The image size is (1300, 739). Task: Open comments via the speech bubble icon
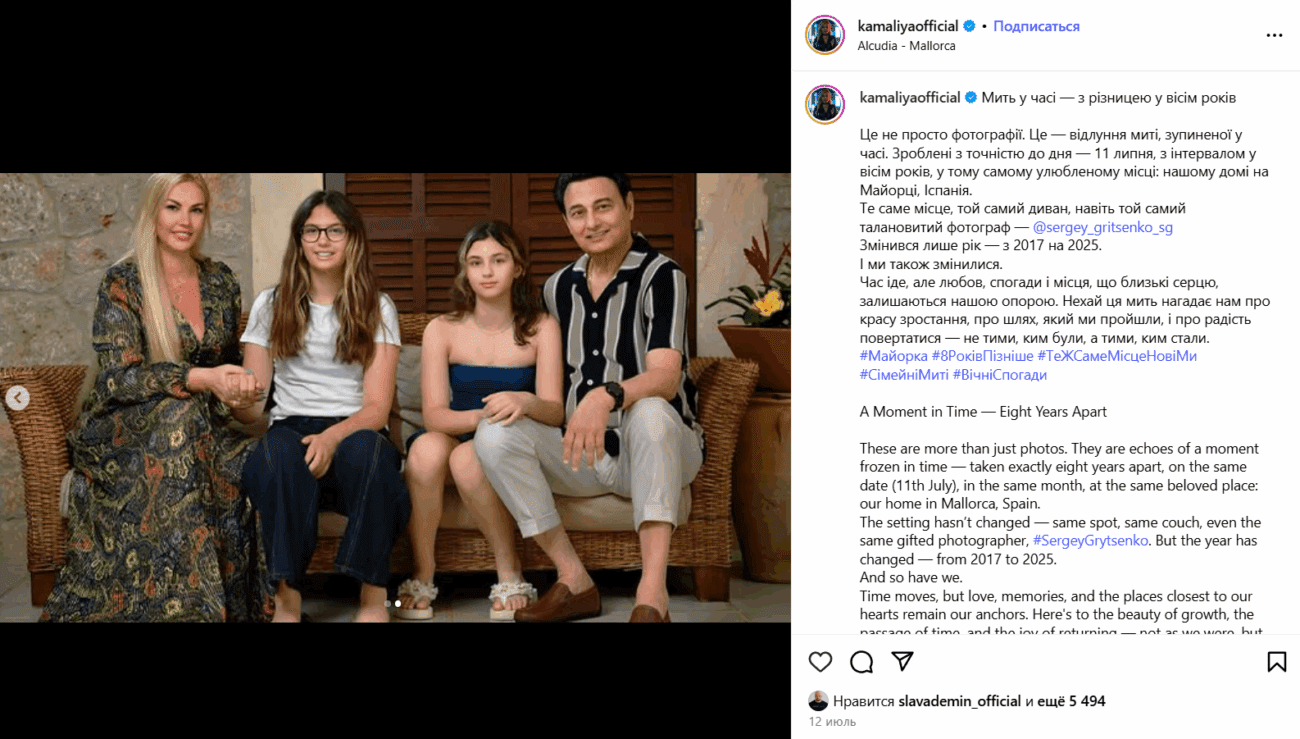861,662
